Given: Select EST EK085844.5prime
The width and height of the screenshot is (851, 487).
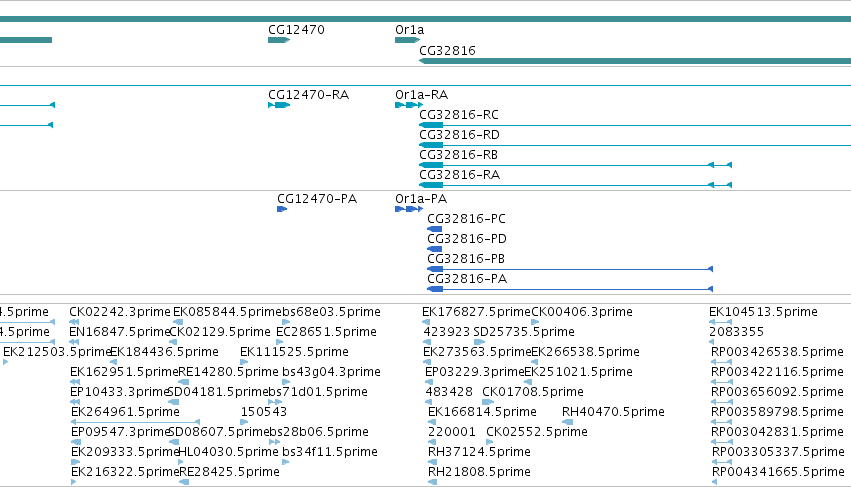Looking at the screenshot, I should [227, 312].
